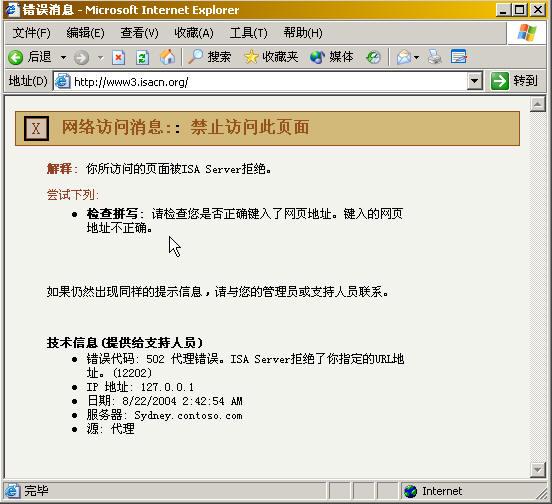
Task: Open the 工具(T) menu
Action: [249, 33]
